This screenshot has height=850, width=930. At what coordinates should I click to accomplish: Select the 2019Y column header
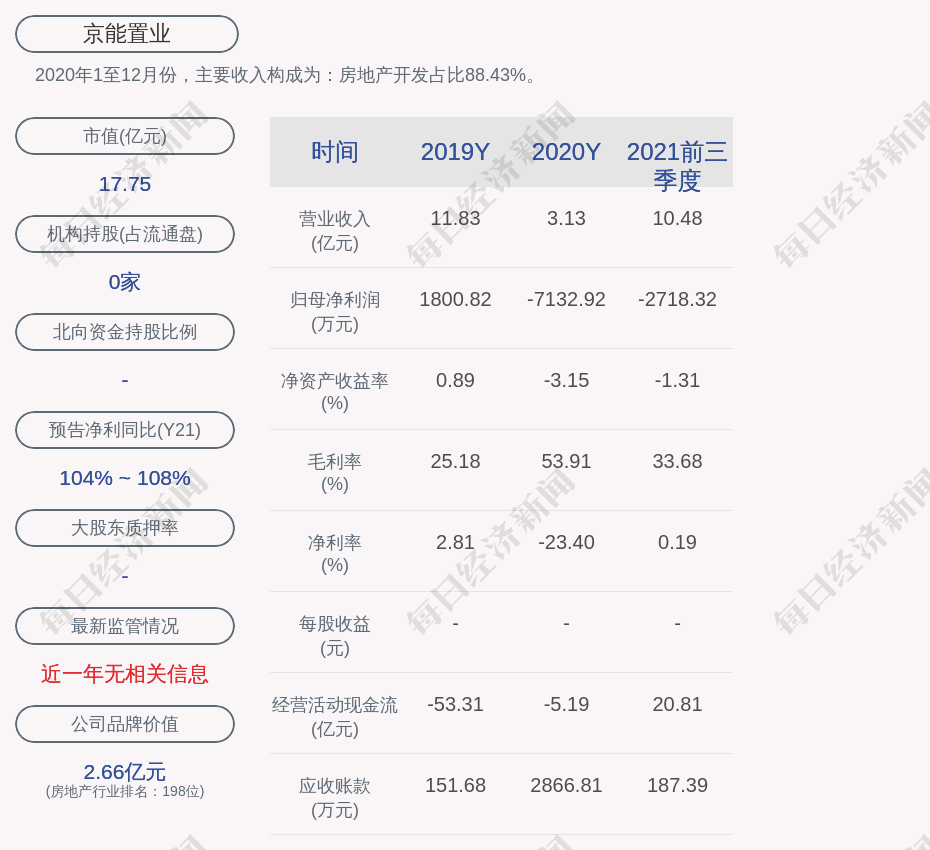(x=455, y=152)
